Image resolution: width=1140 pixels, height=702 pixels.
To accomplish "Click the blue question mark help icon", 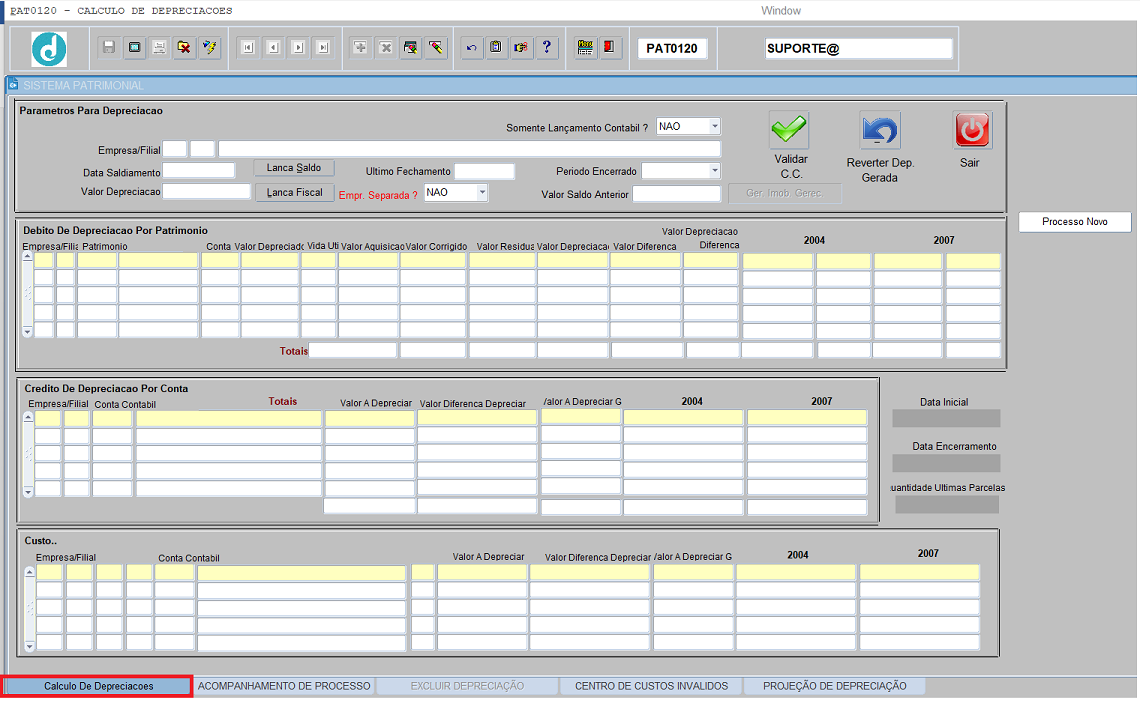I will 546,47.
